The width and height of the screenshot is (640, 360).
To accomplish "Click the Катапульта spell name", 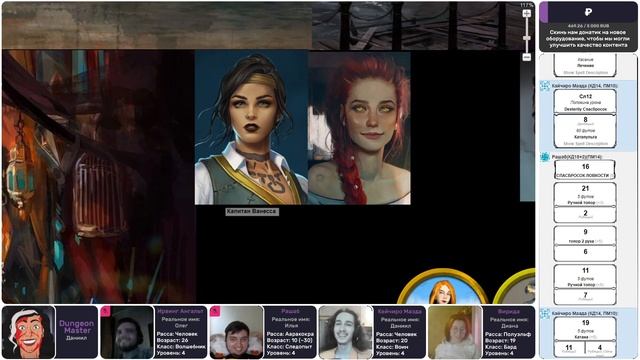I will [585, 137].
